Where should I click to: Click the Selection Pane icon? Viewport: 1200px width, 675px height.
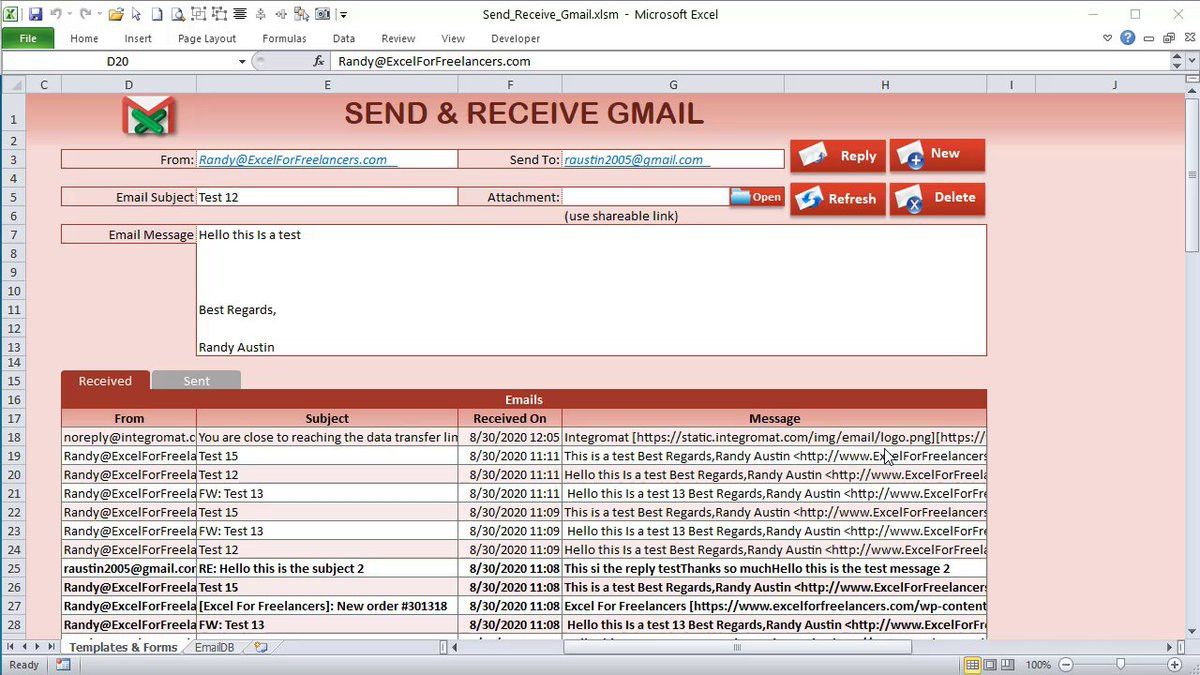302,14
